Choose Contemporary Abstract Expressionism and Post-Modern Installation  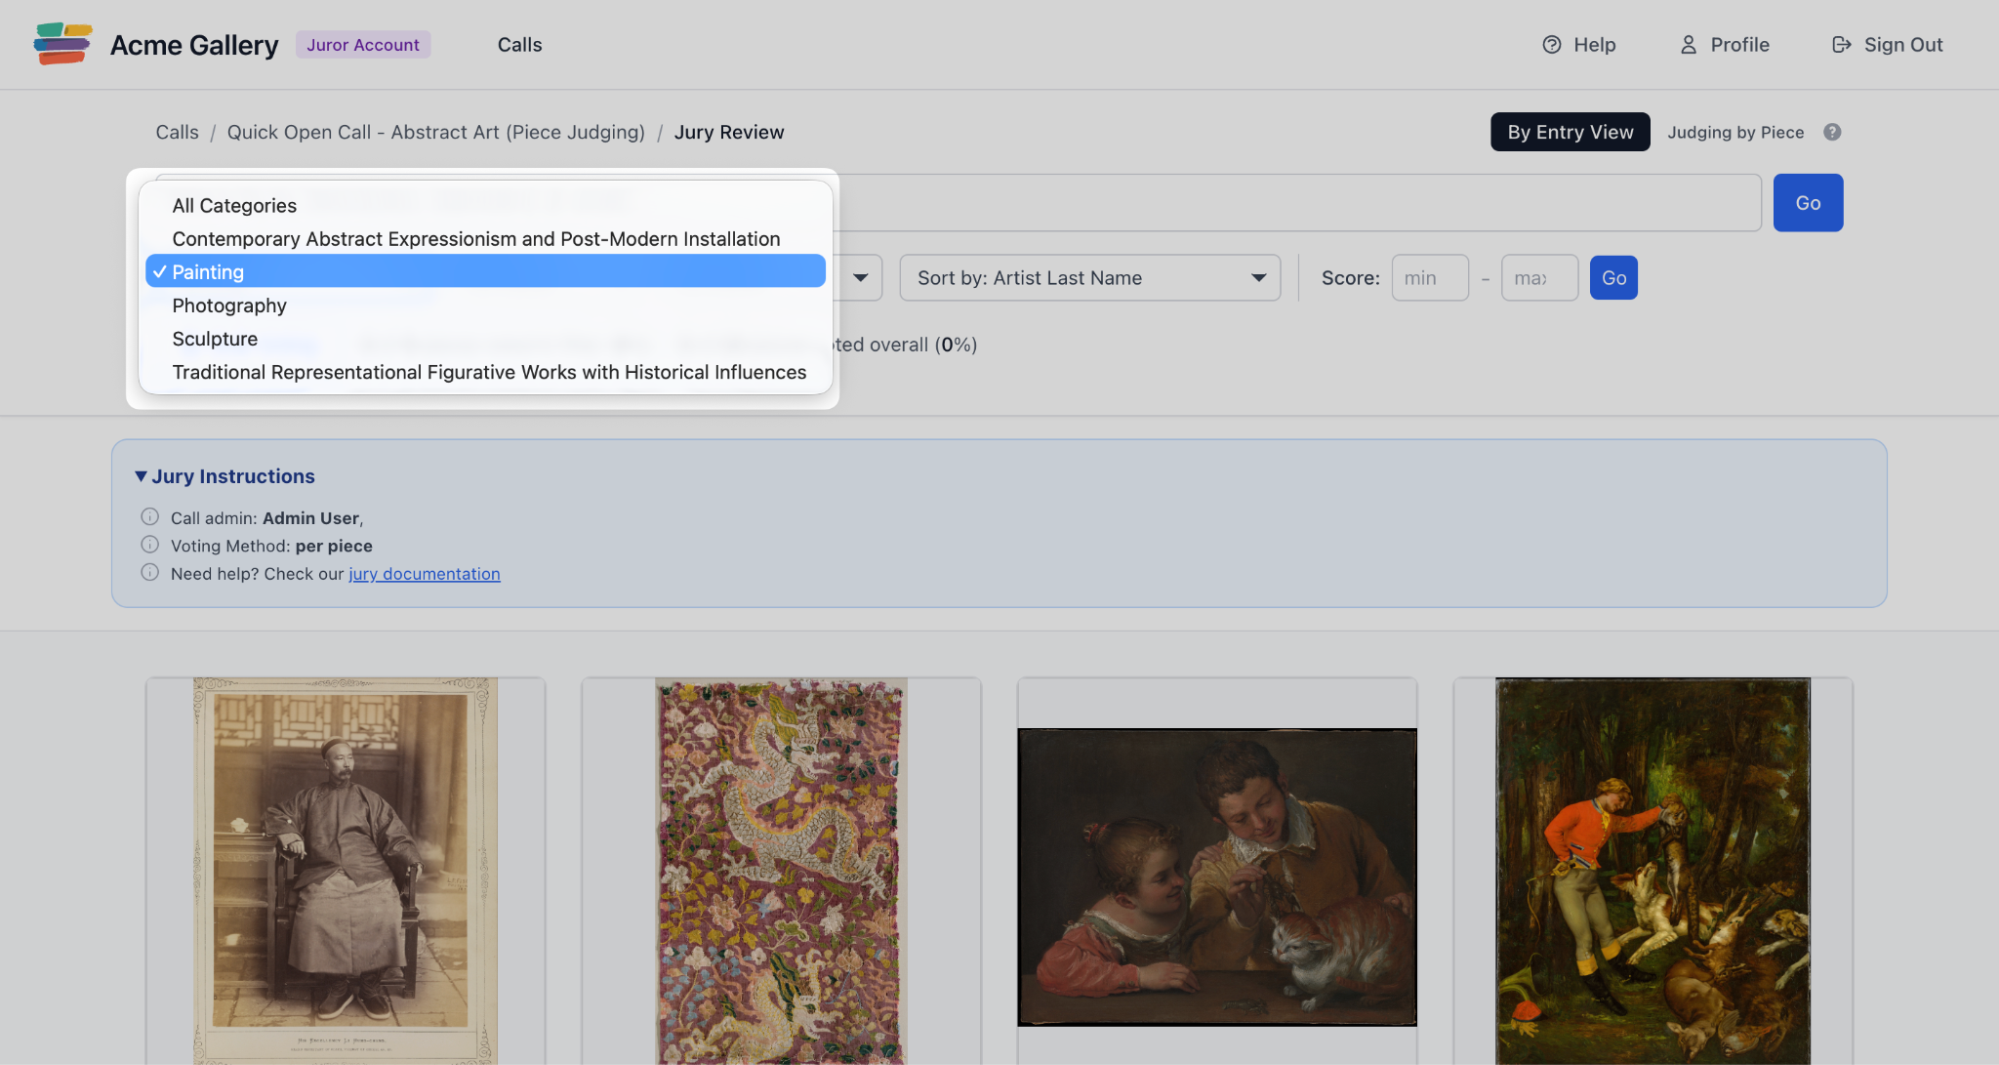[x=485, y=238]
